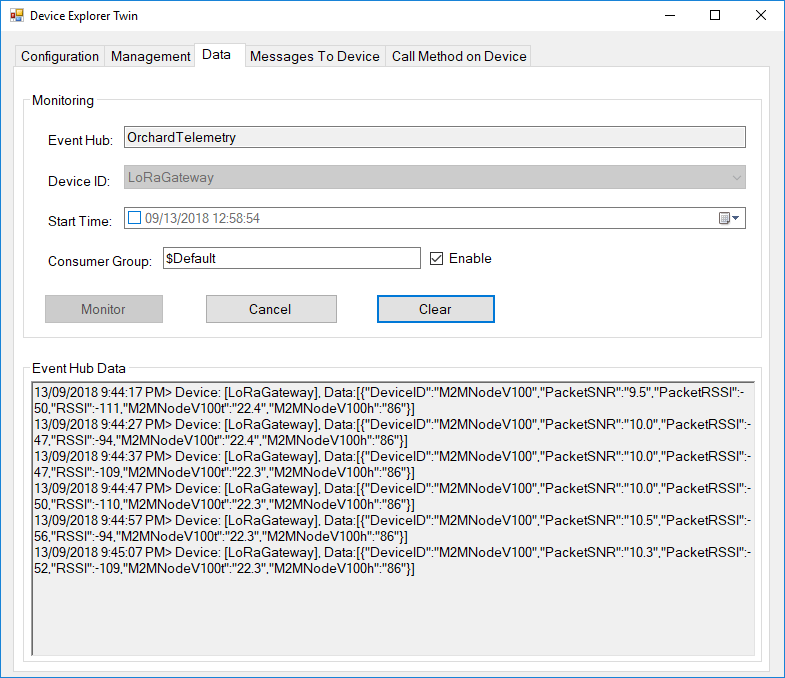Screen dimensions: 785x678
Task: Tick the Start Time checkbox
Action: tap(135, 218)
